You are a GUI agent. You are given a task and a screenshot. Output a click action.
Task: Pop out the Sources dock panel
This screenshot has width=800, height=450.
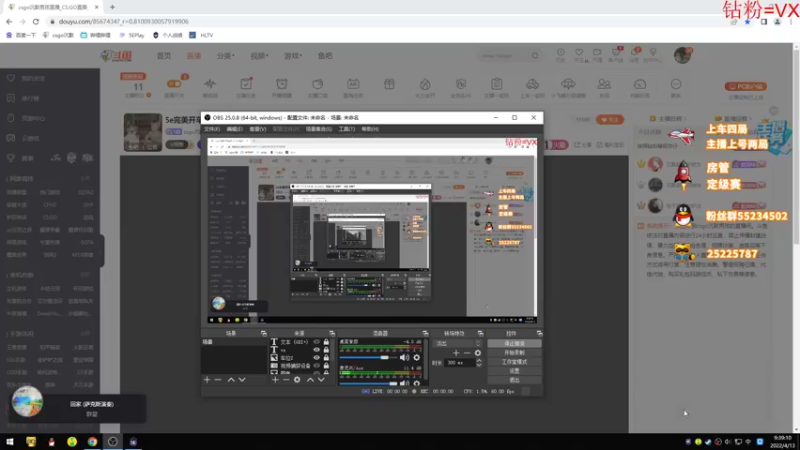coord(332,333)
